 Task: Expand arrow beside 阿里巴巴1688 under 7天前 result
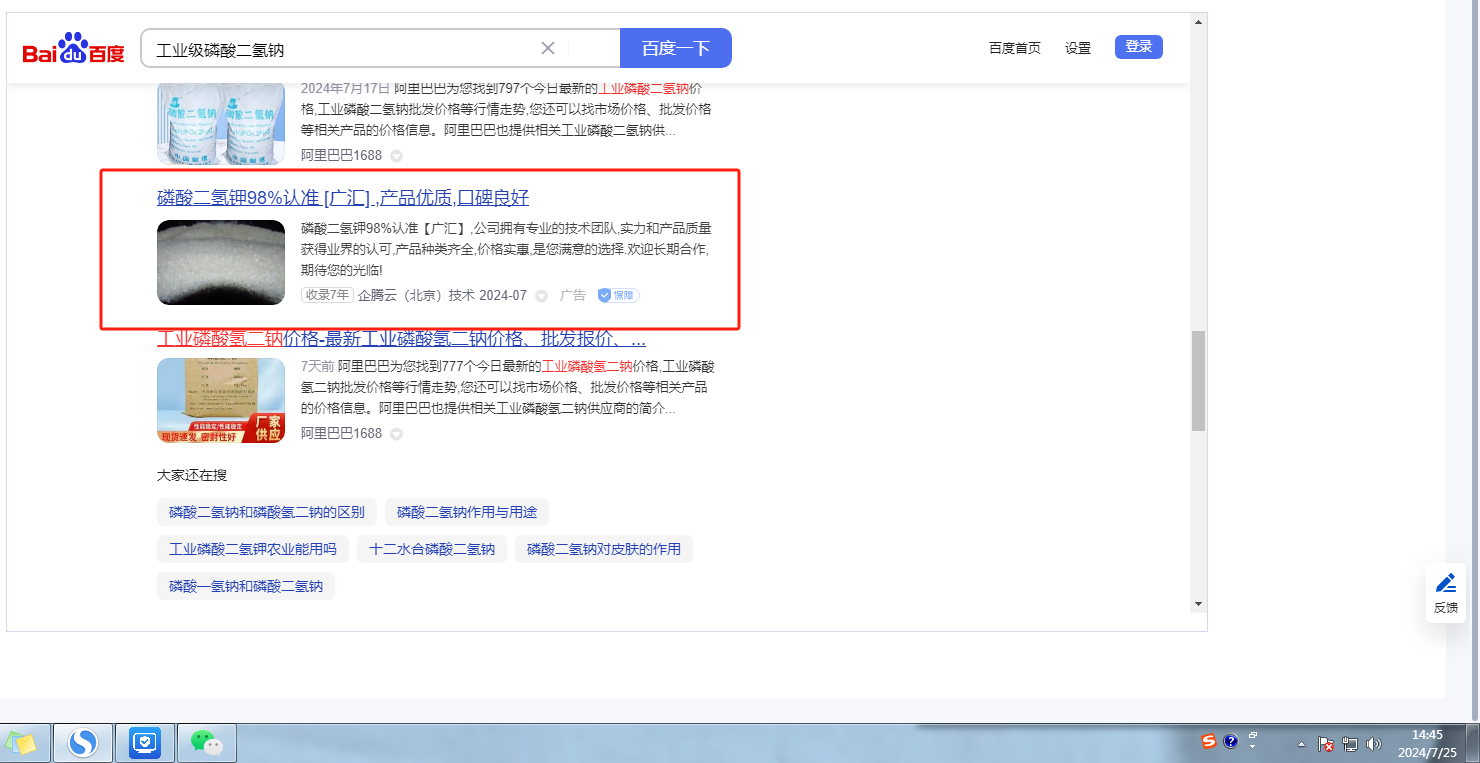pyautogui.click(x=396, y=434)
